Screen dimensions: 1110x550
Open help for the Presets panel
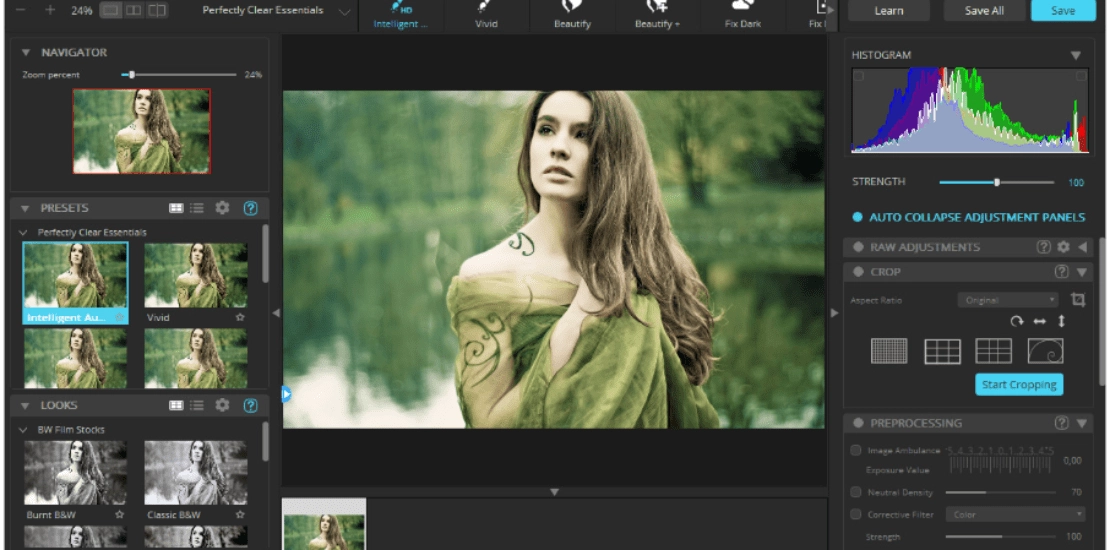(250, 208)
